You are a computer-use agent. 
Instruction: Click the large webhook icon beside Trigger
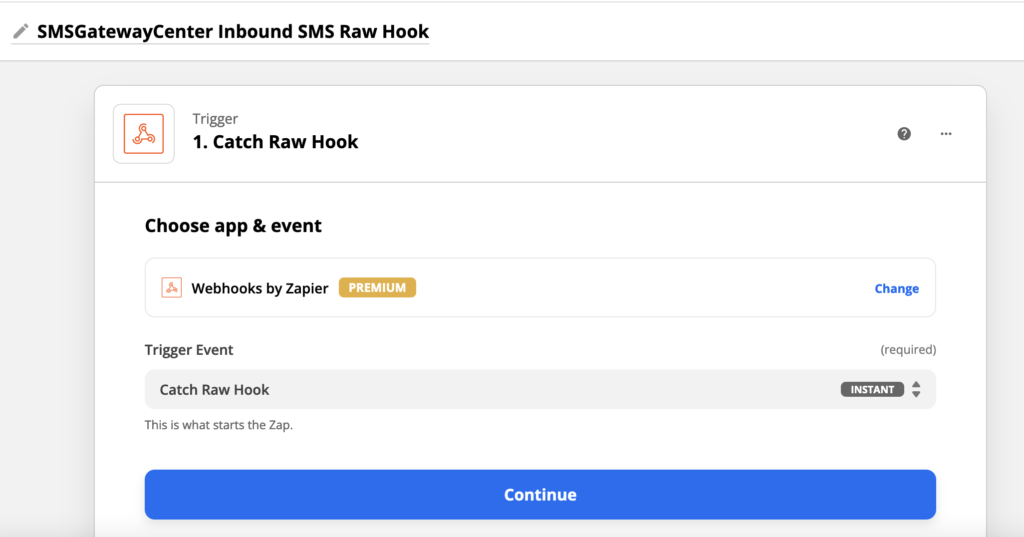coord(144,134)
